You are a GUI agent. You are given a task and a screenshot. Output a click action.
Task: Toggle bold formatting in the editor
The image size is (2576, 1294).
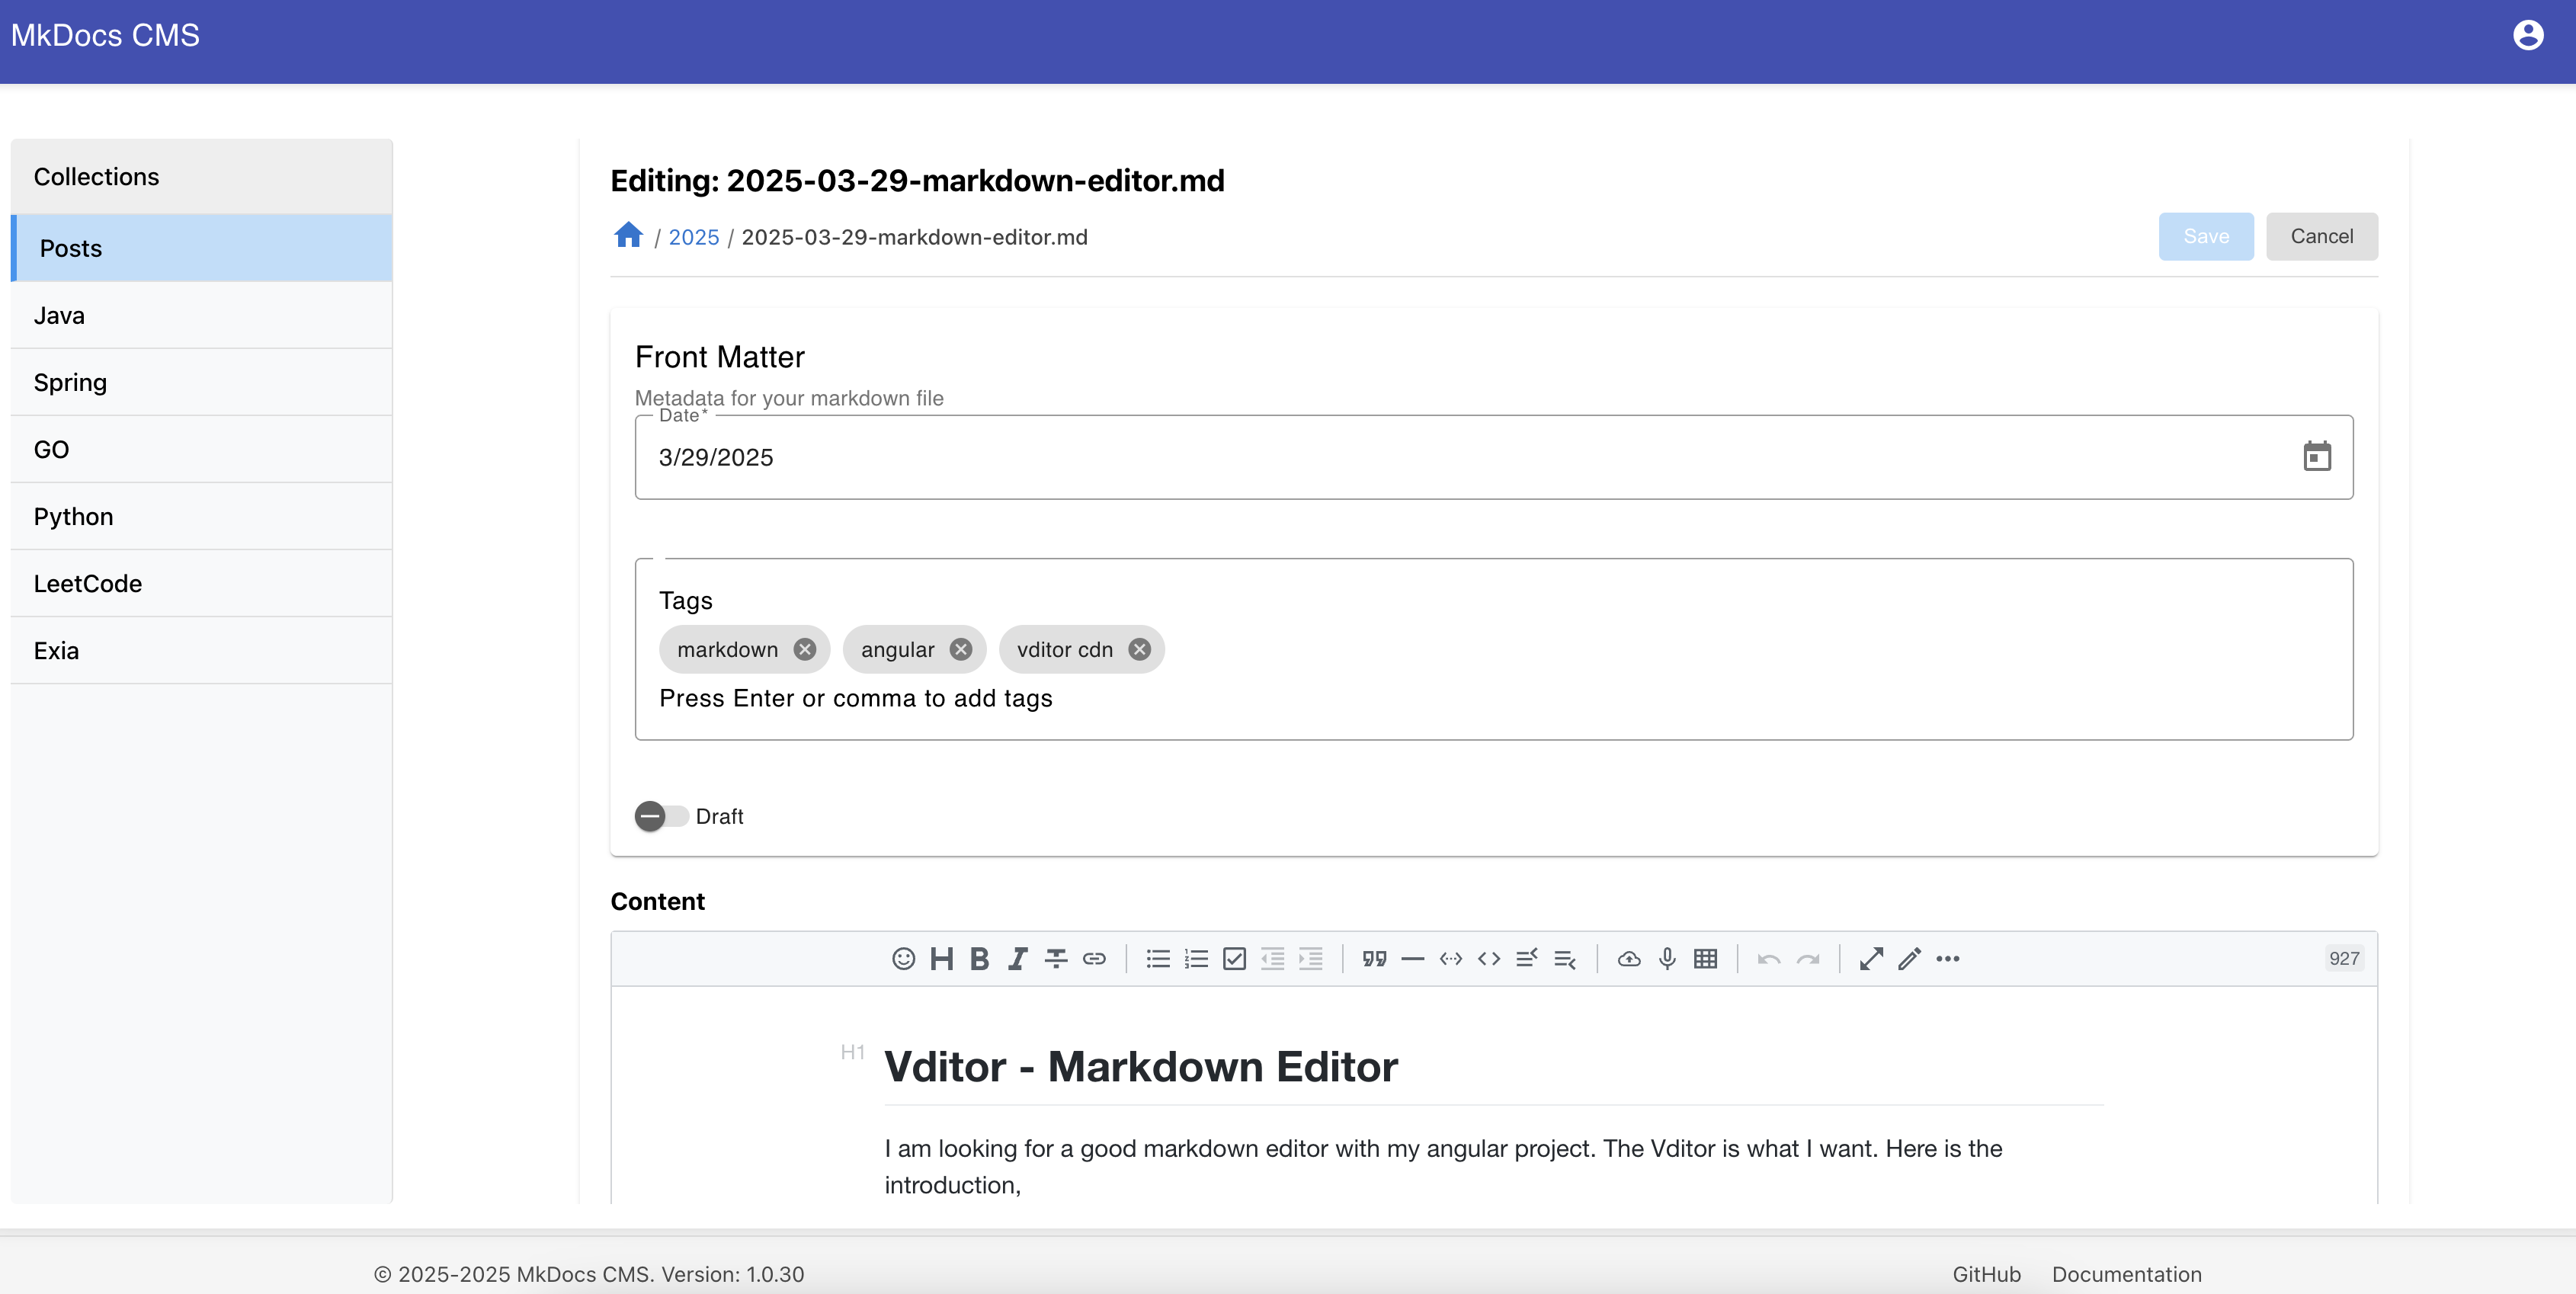[979, 959]
